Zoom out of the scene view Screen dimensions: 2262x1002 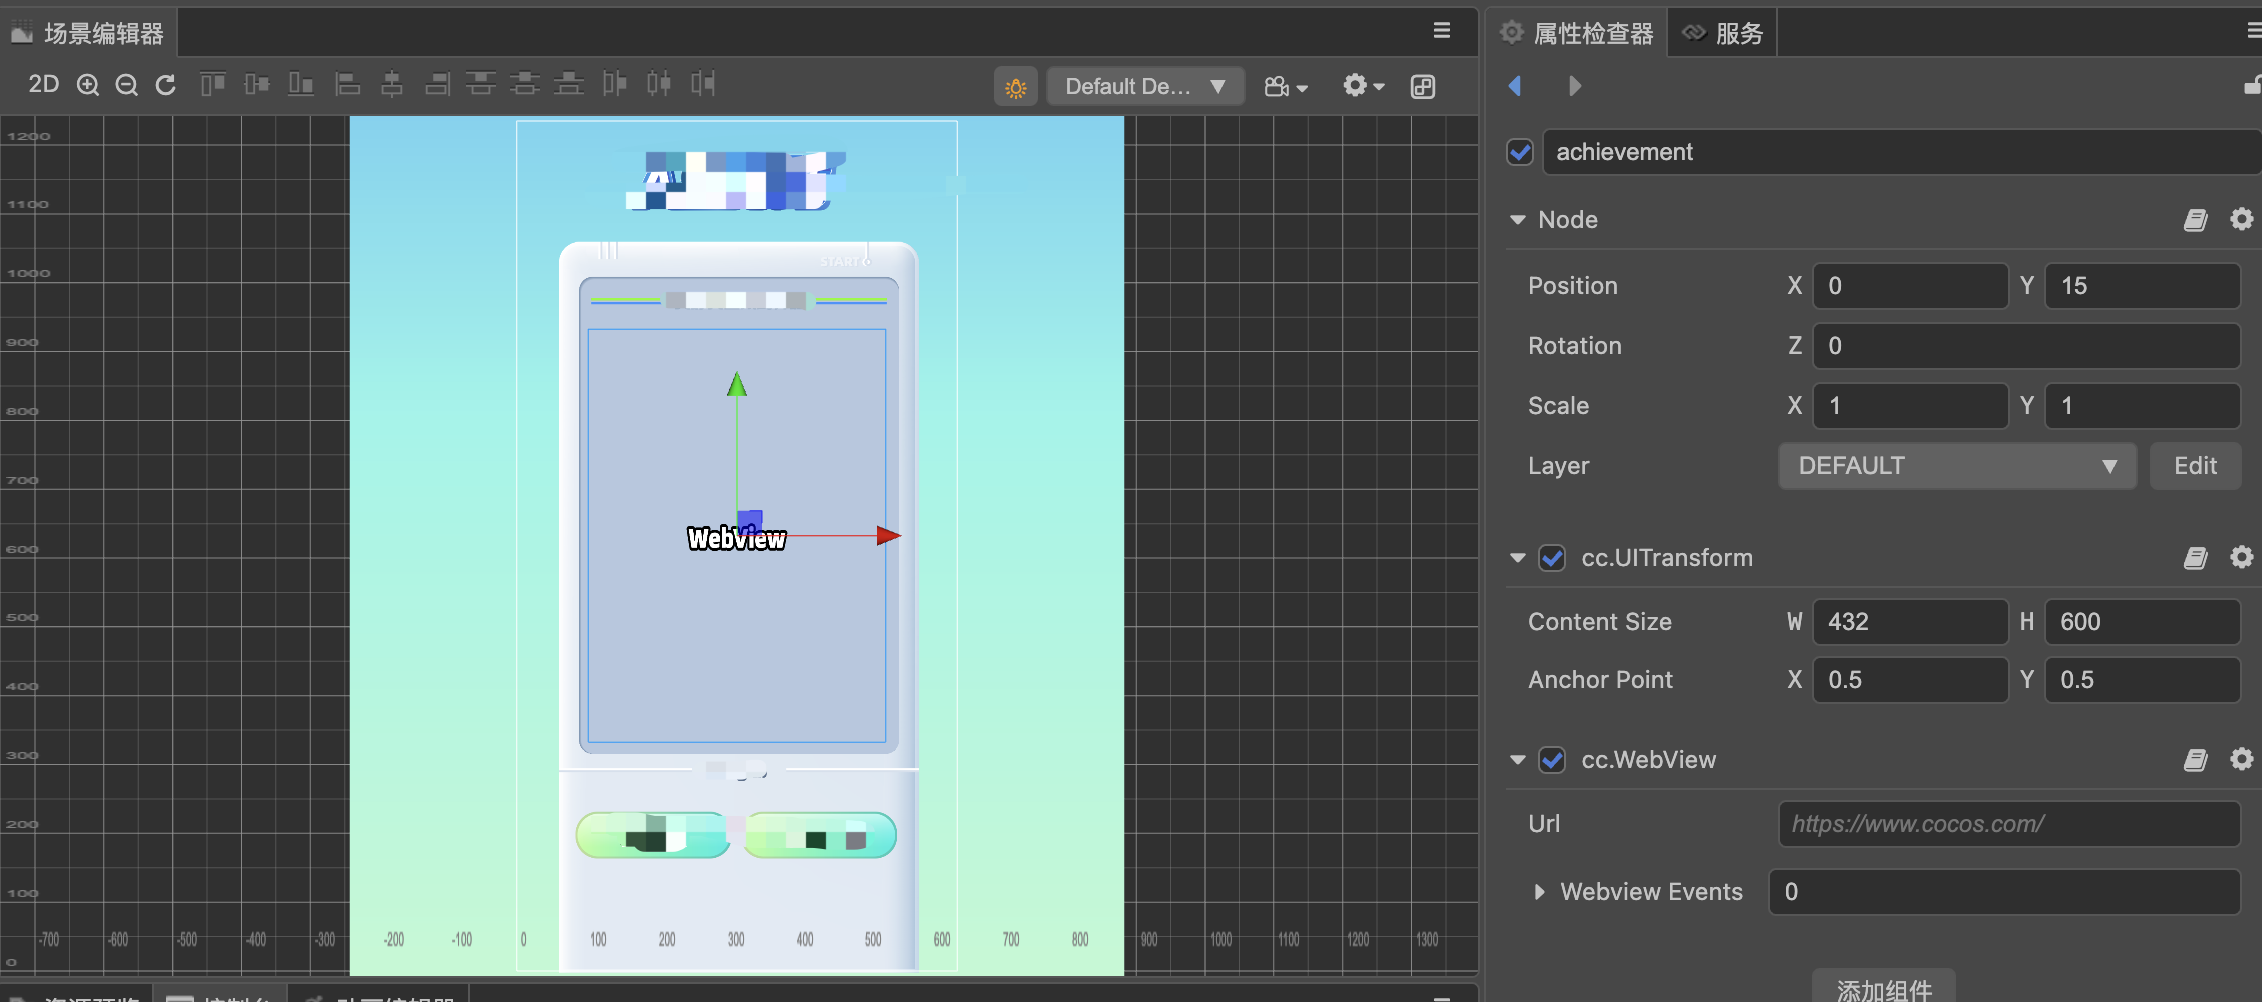(126, 85)
